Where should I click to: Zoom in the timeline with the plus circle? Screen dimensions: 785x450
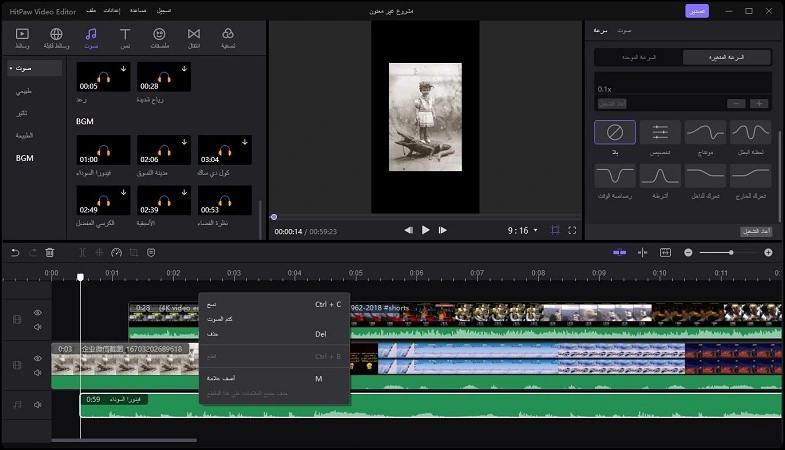pyautogui.click(x=768, y=253)
